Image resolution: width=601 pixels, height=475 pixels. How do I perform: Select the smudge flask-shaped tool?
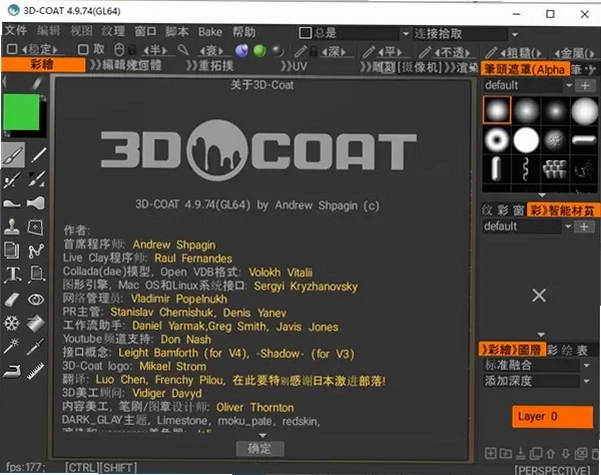tap(36, 203)
